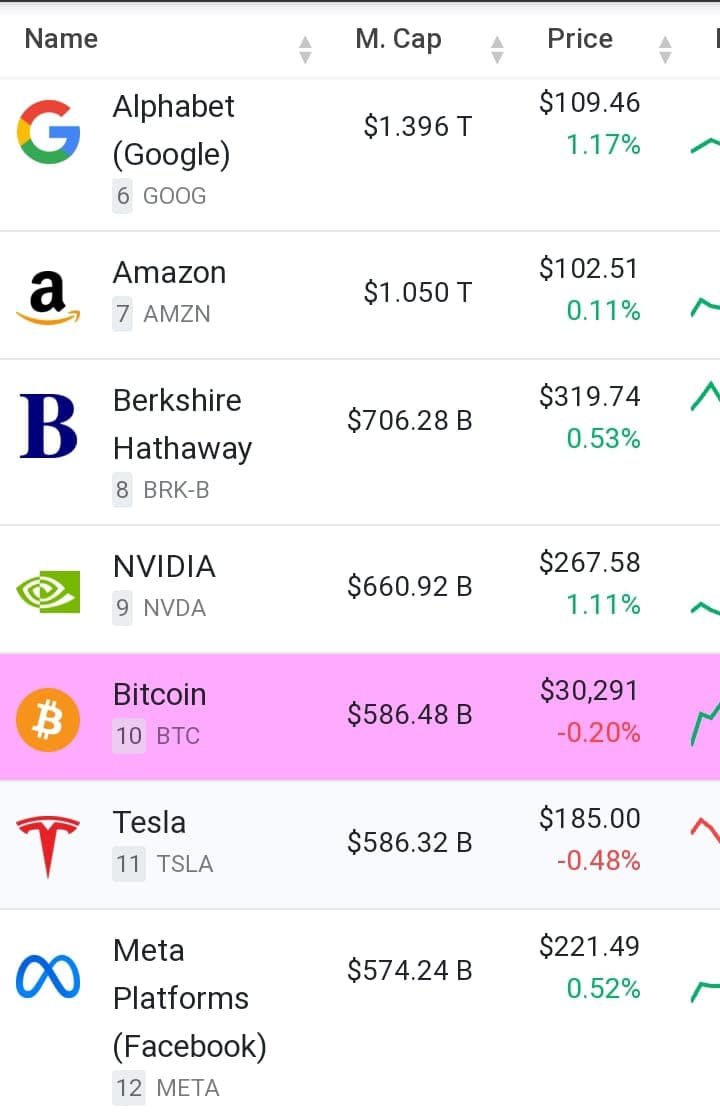Image resolution: width=720 pixels, height=1116 pixels.
Task: Click the Berkshire Hathaway sparkline chart
Action: point(705,397)
